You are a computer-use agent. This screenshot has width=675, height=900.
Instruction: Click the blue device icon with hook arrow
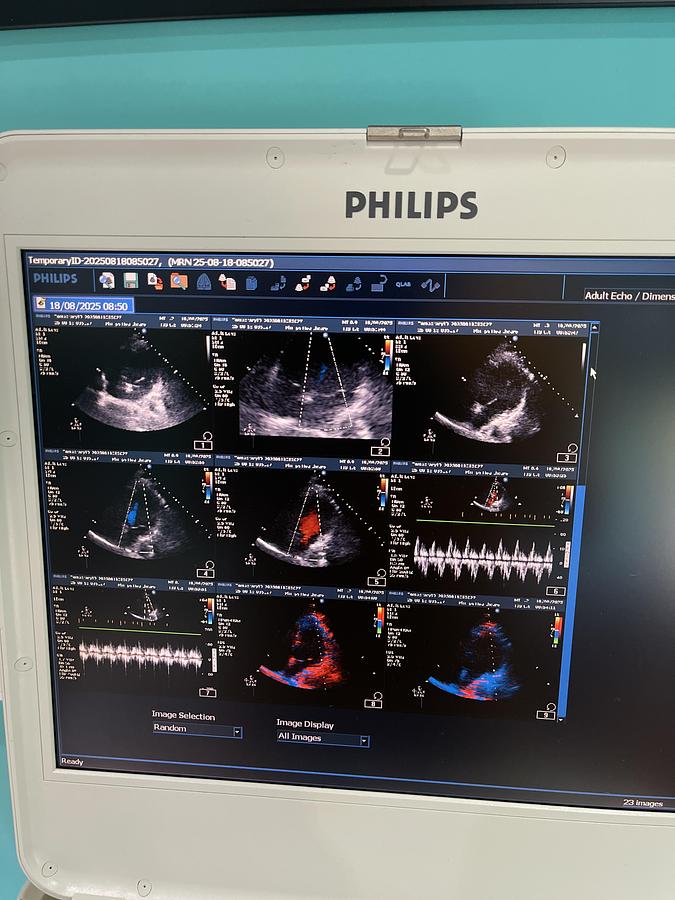point(379,284)
